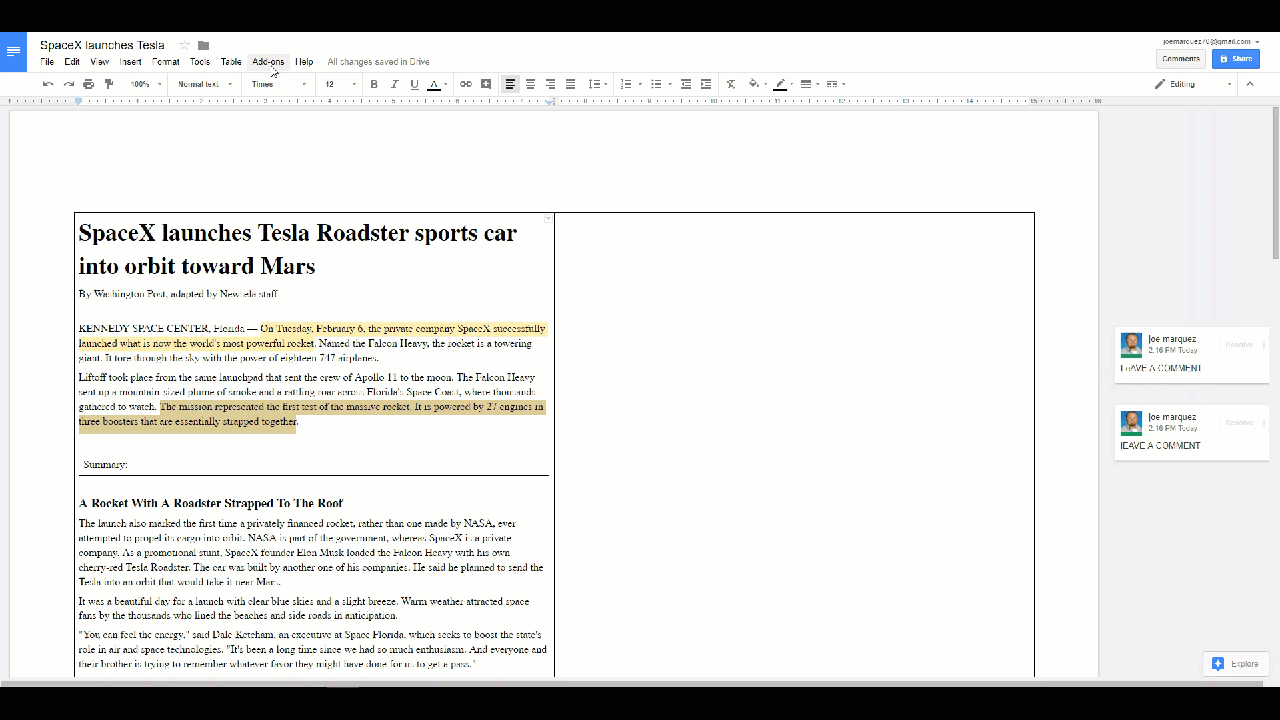Viewport: 1280px width, 720px height.
Task: Clear the text formatting
Action: tap(731, 84)
